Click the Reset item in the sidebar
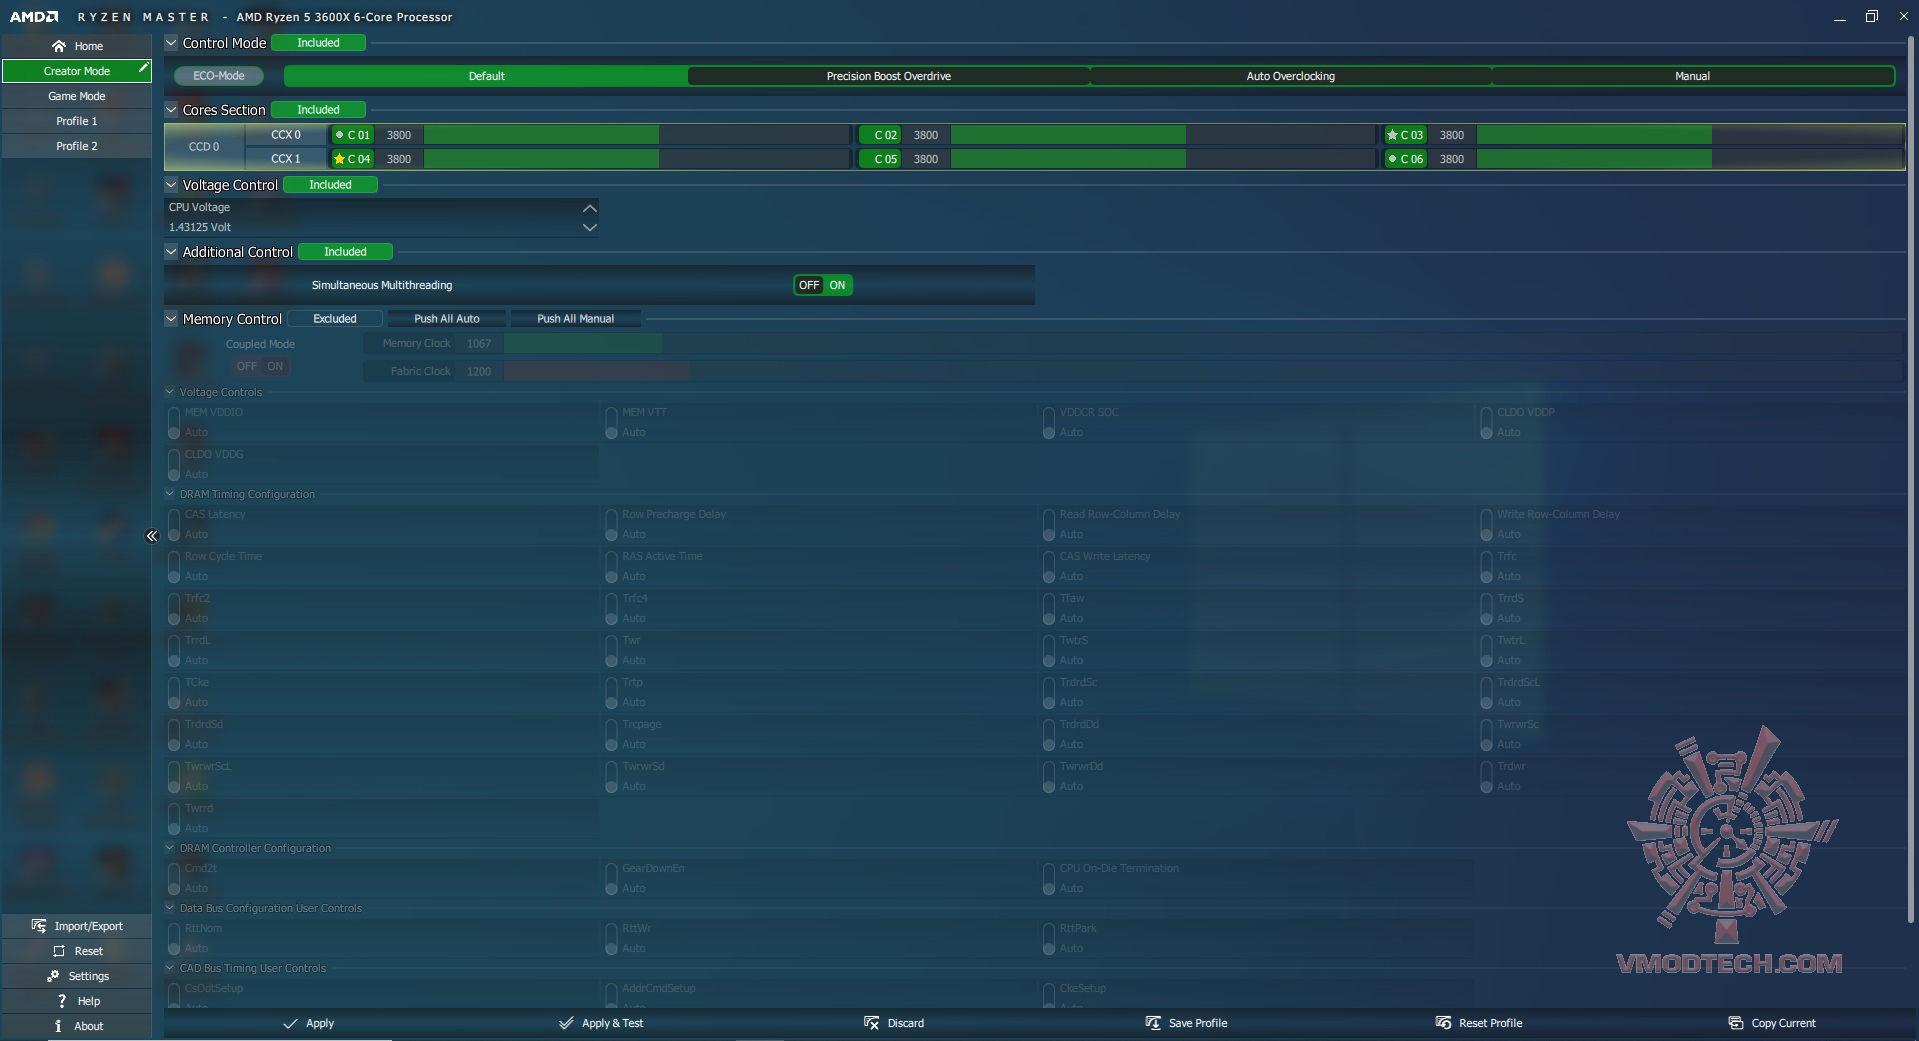Image resolution: width=1919 pixels, height=1041 pixels. point(77,951)
